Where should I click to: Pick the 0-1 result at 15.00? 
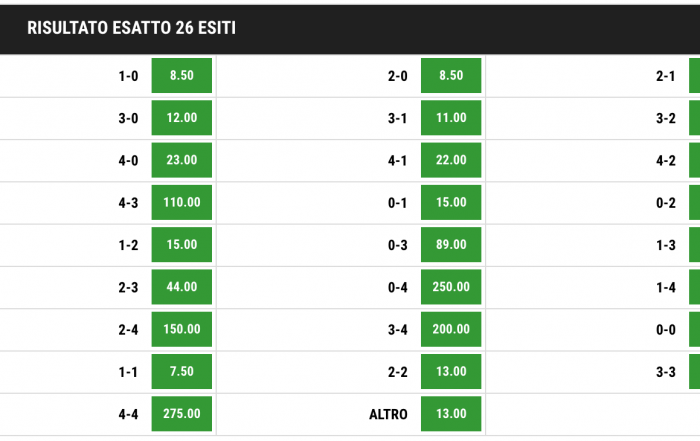point(451,202)
